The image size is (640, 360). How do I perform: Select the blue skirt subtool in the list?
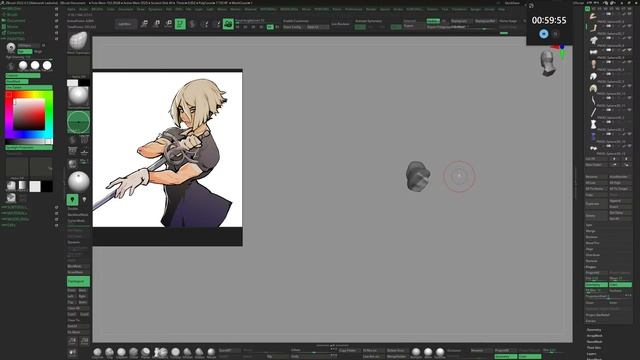(x=593, y=136)
